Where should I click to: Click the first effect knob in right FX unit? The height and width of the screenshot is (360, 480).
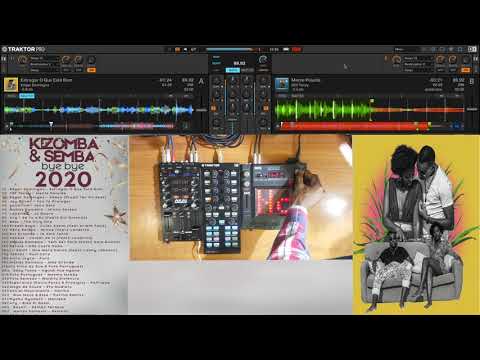tap(440, 60)
